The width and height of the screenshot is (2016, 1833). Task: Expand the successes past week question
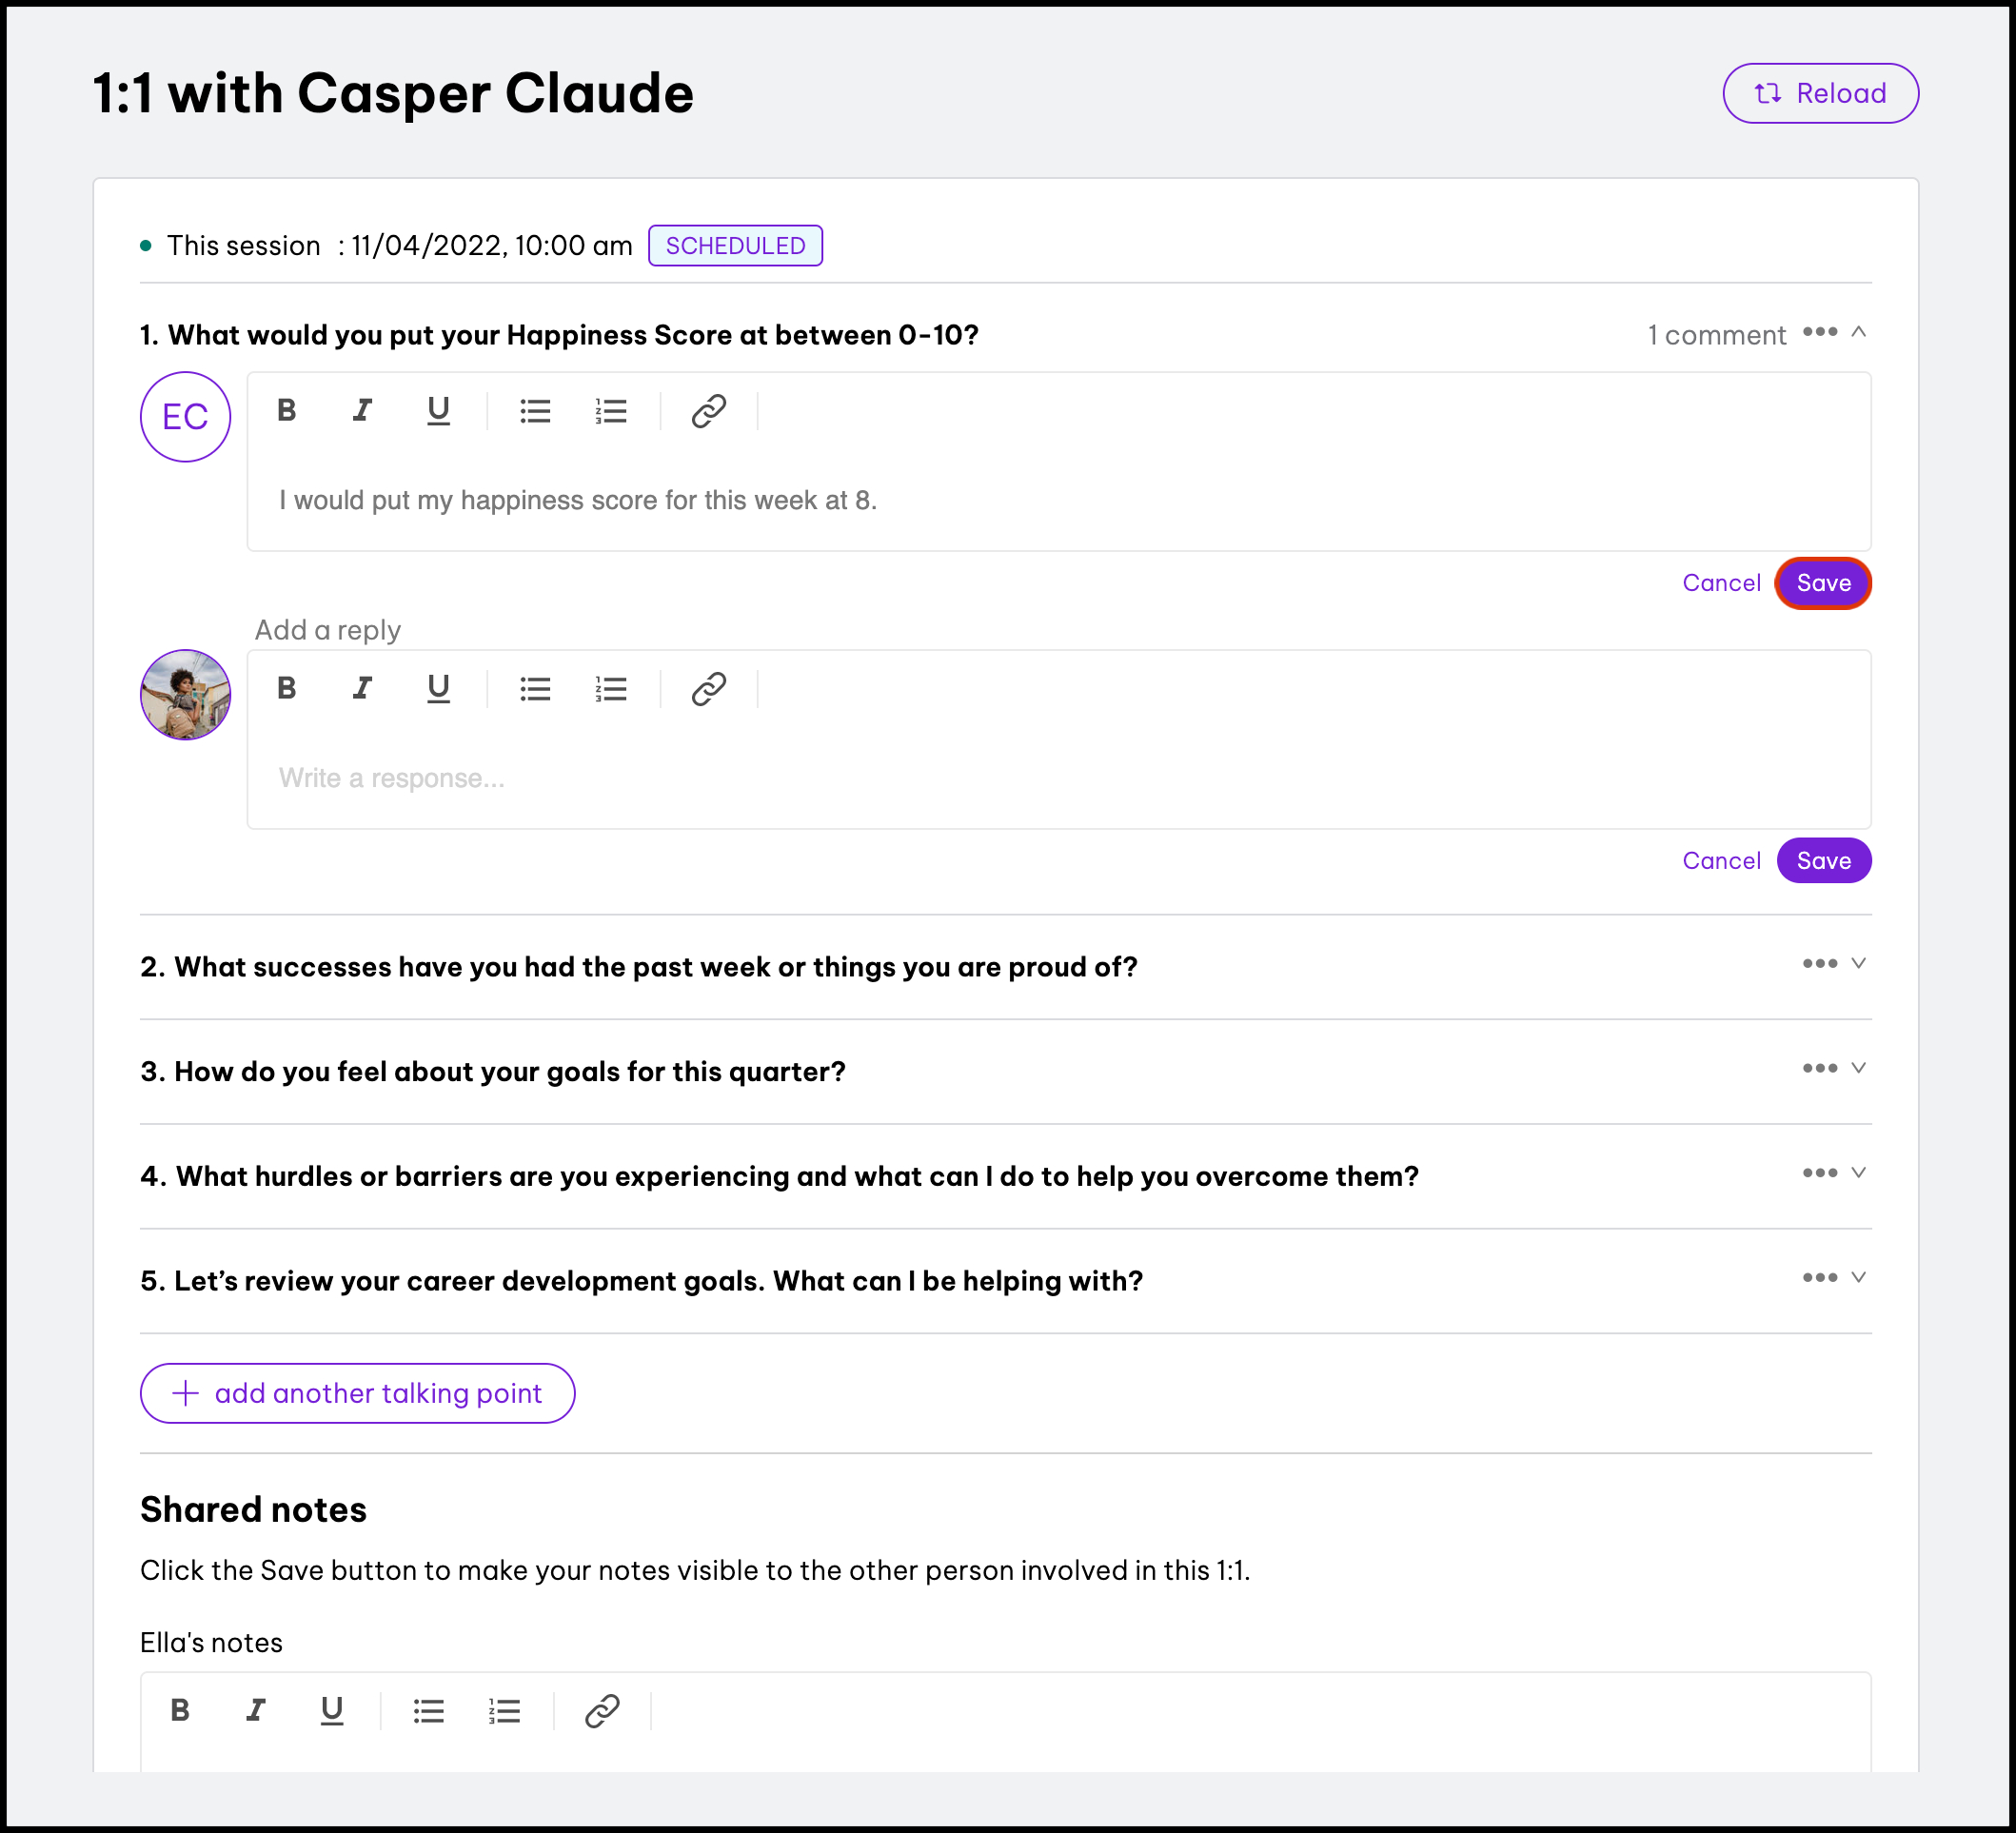pyautogui.click(x=1858, y=964)
